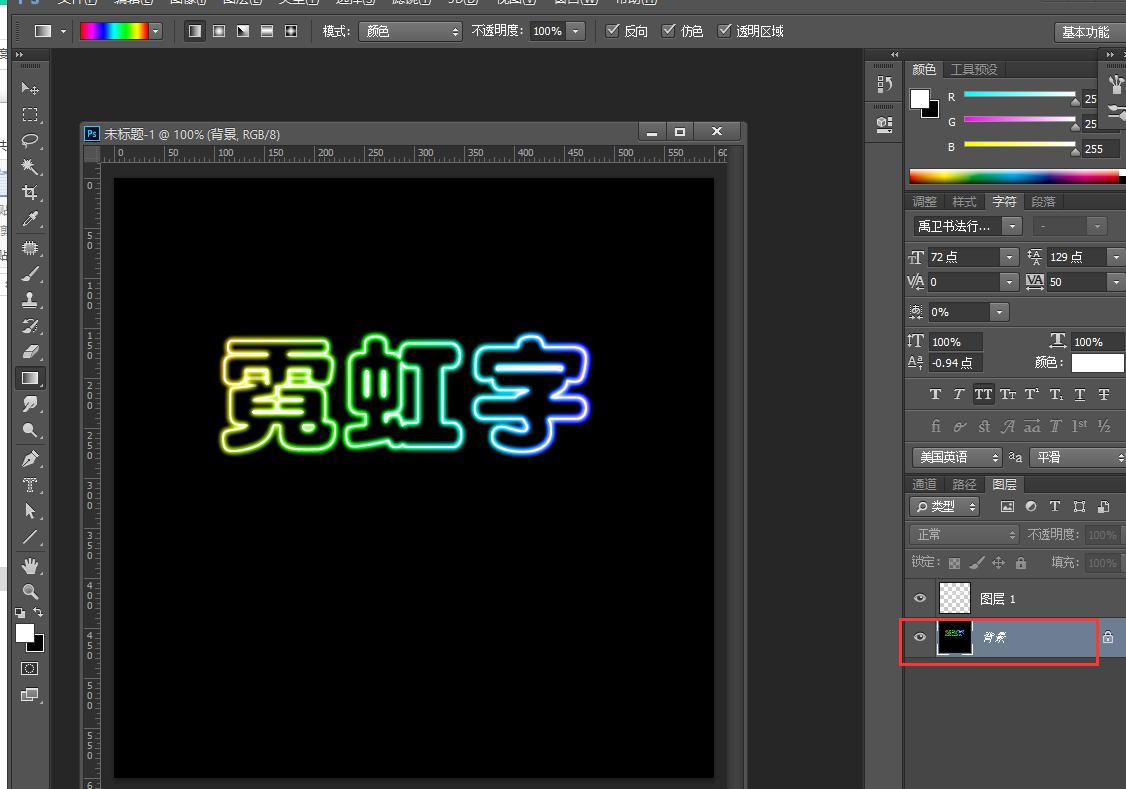This screenshot has height=789, width=1126.
Task: Switch to the 通道 channels tab
Action: [923, 483]
